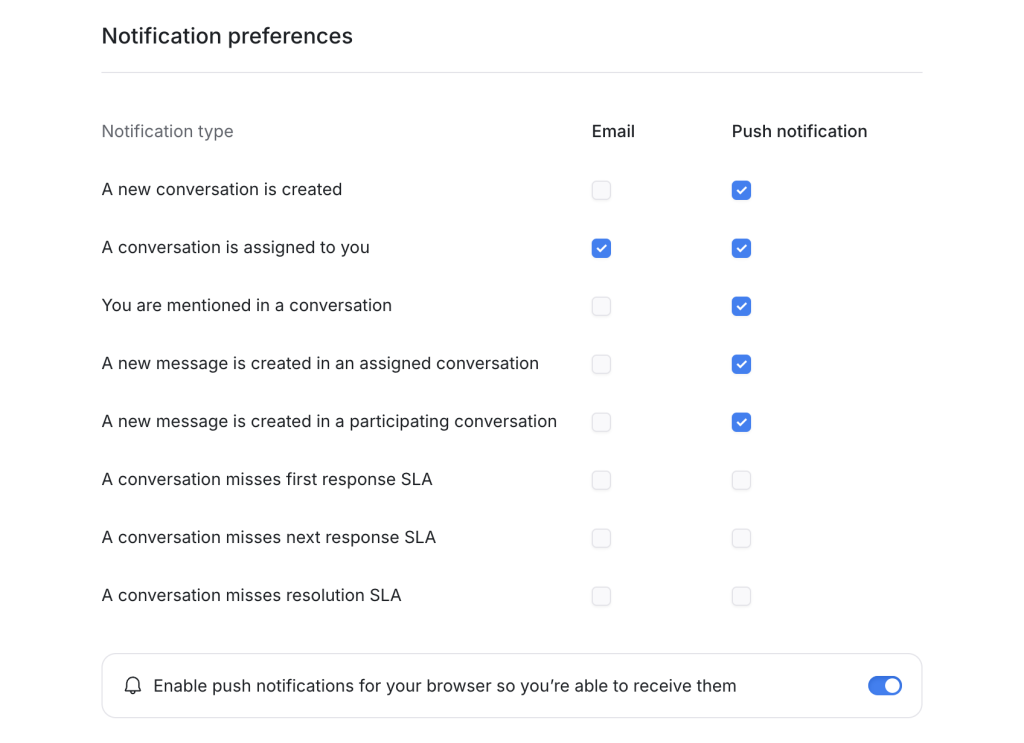Enable push for missed next response SLA
Viewport: 1024px width, 743px height.
pyautogui.click(x=741, y=539)
